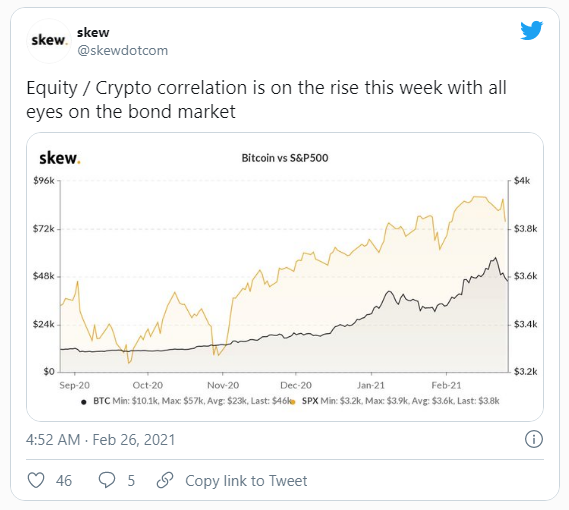The width and height of the screenshot is (569, 510).
Task: Open the tweet info circle icon
Action: point(534,439)
